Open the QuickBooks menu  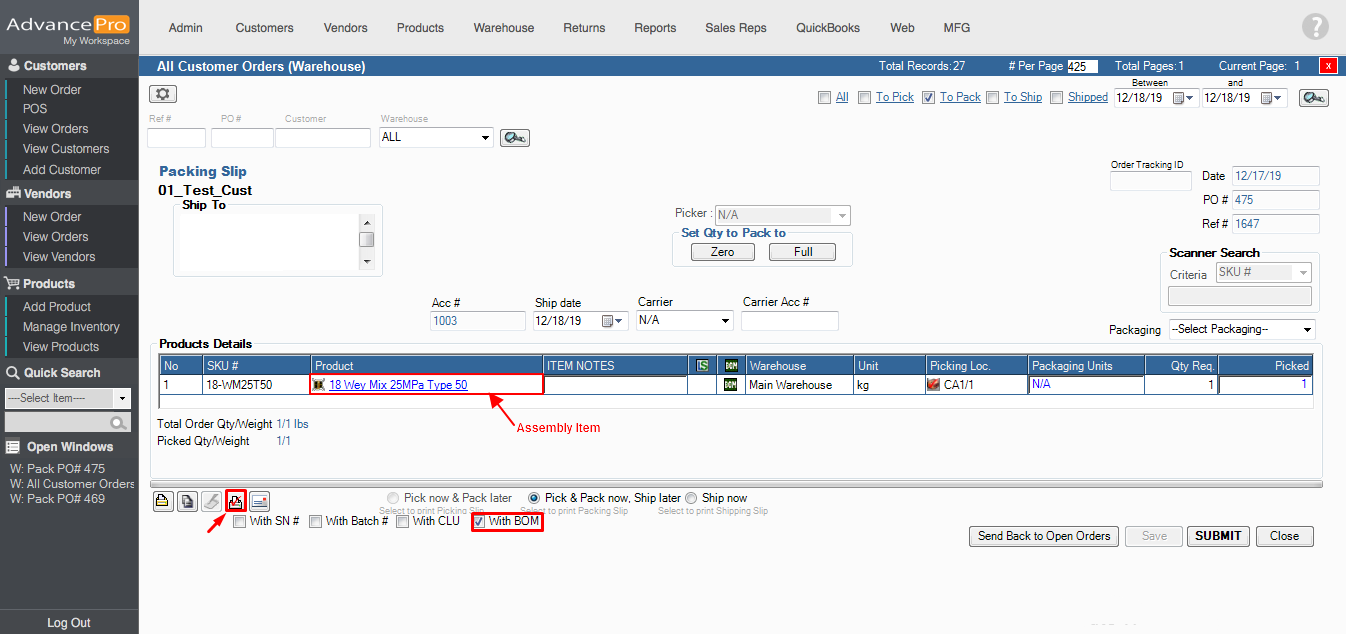point(827,28)
